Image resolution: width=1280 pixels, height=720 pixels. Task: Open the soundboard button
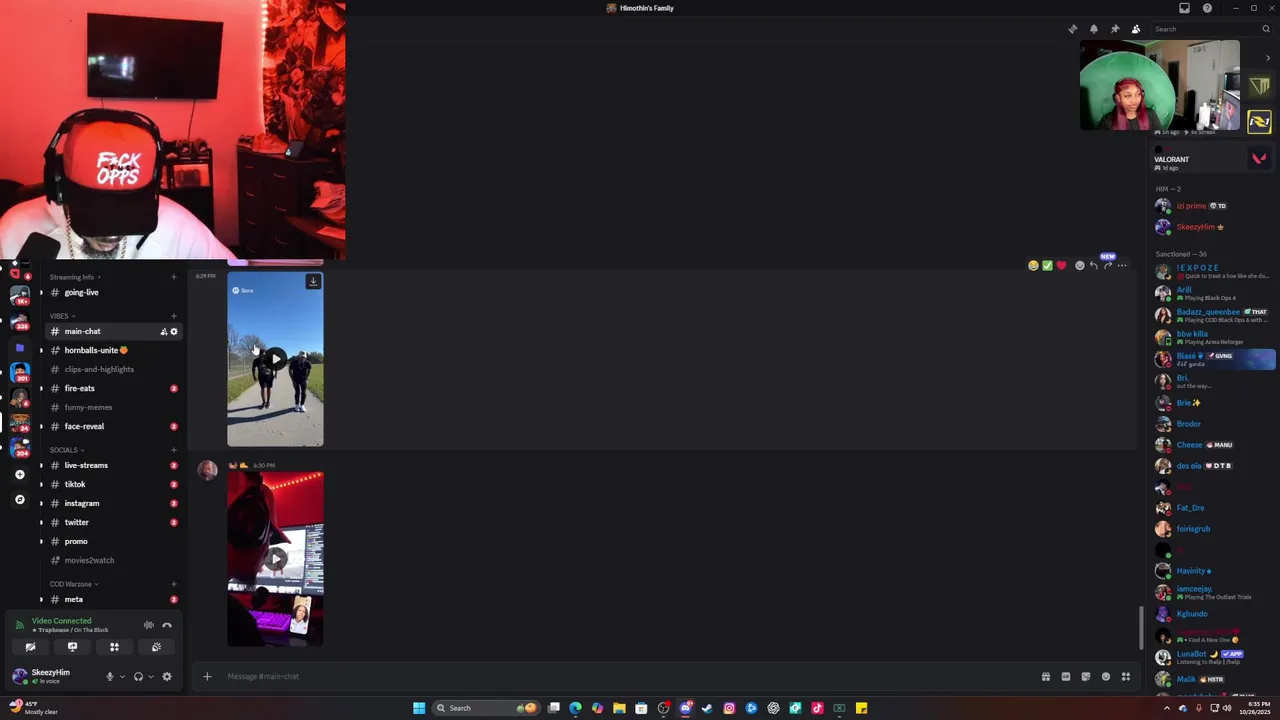(156, 647)
